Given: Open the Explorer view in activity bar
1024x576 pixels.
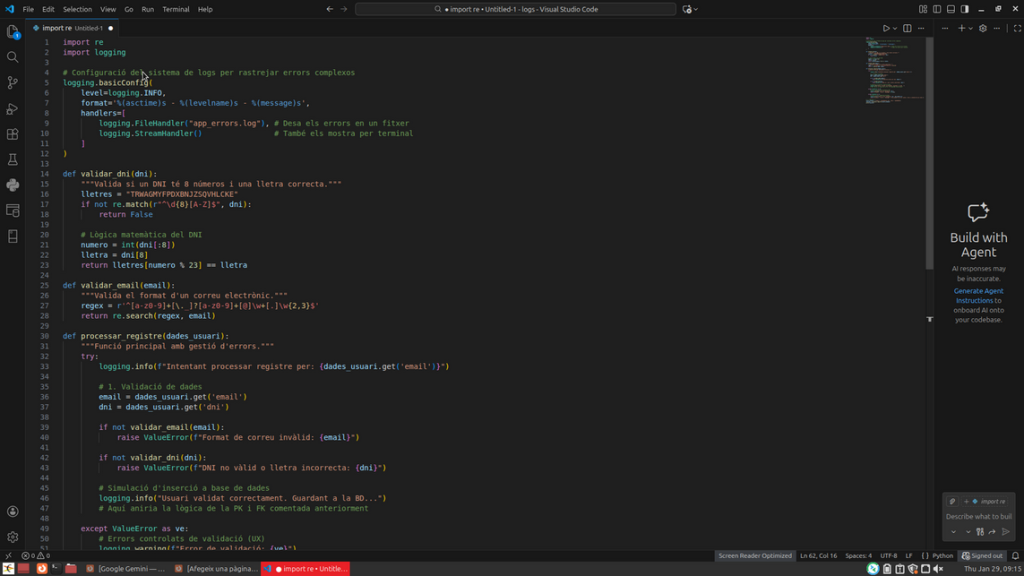Looking at the screenshot, I should (13, 32).
